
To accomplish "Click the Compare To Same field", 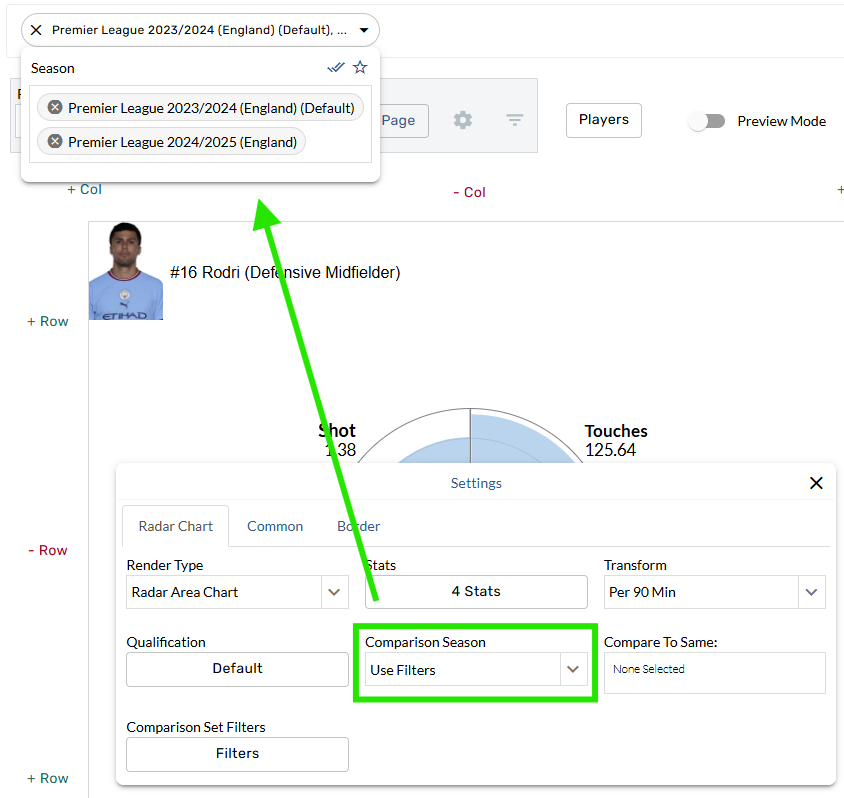I will click(x=714, y=673).
